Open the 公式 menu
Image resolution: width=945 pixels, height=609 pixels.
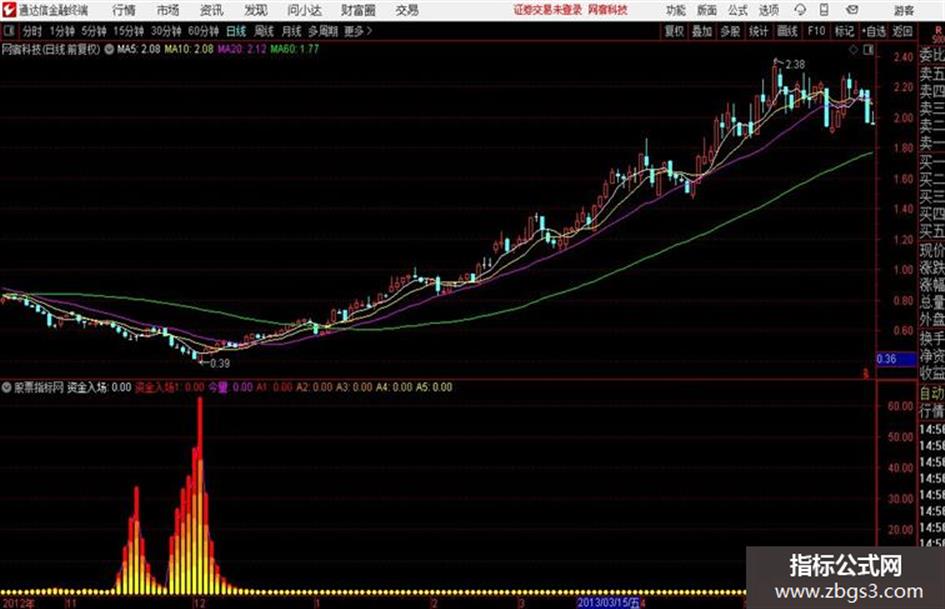tap(738, 10)
